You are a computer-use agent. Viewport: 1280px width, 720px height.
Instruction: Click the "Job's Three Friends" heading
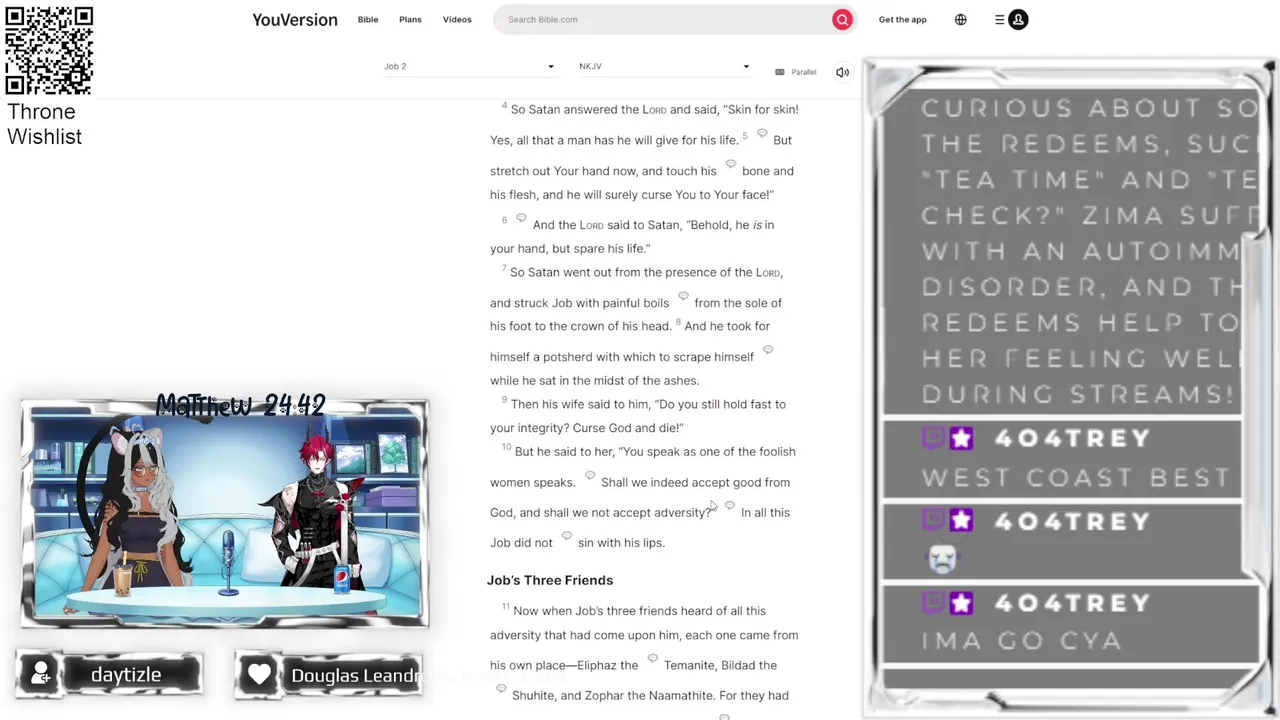[x=550, y=580]
